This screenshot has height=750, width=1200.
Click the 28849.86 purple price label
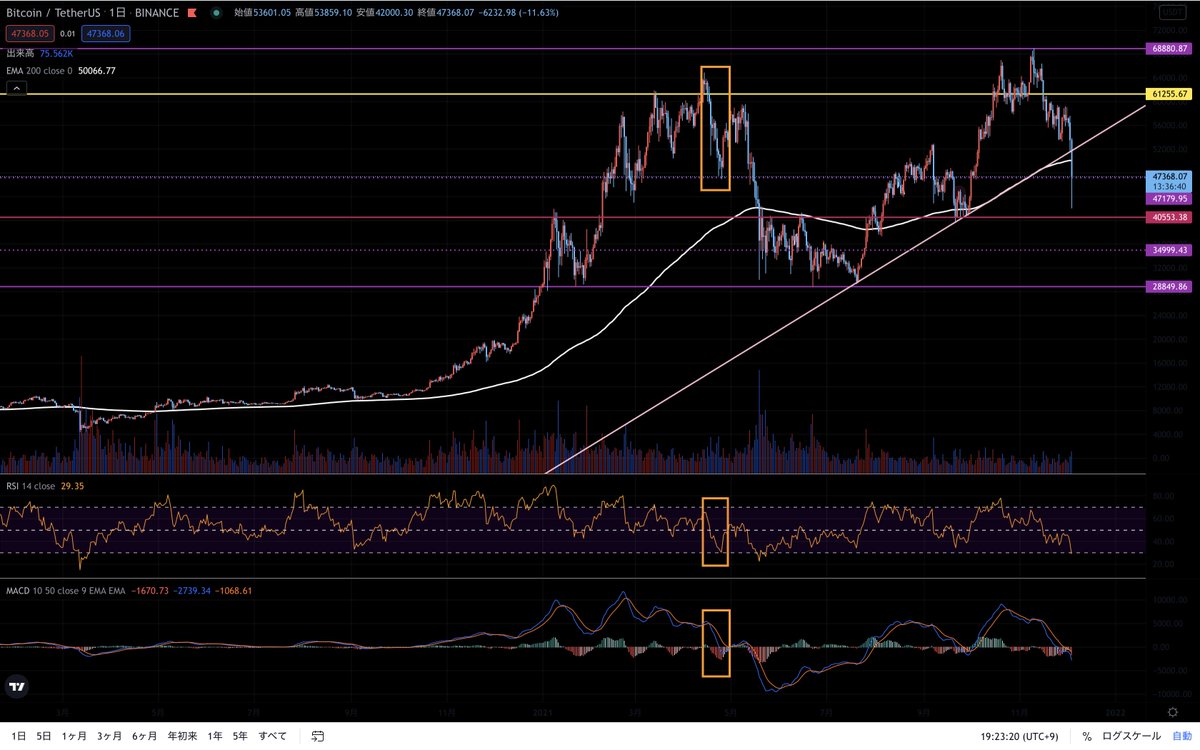click(1170, 286)
